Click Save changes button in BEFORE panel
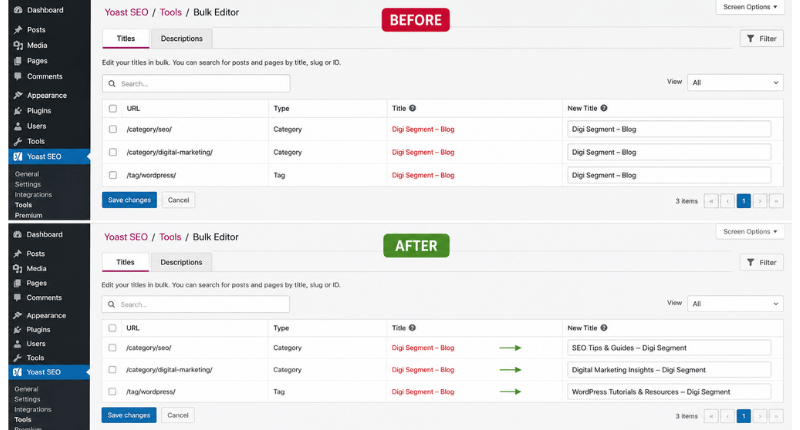The image size is (800, 430). [x=129, y=200]
